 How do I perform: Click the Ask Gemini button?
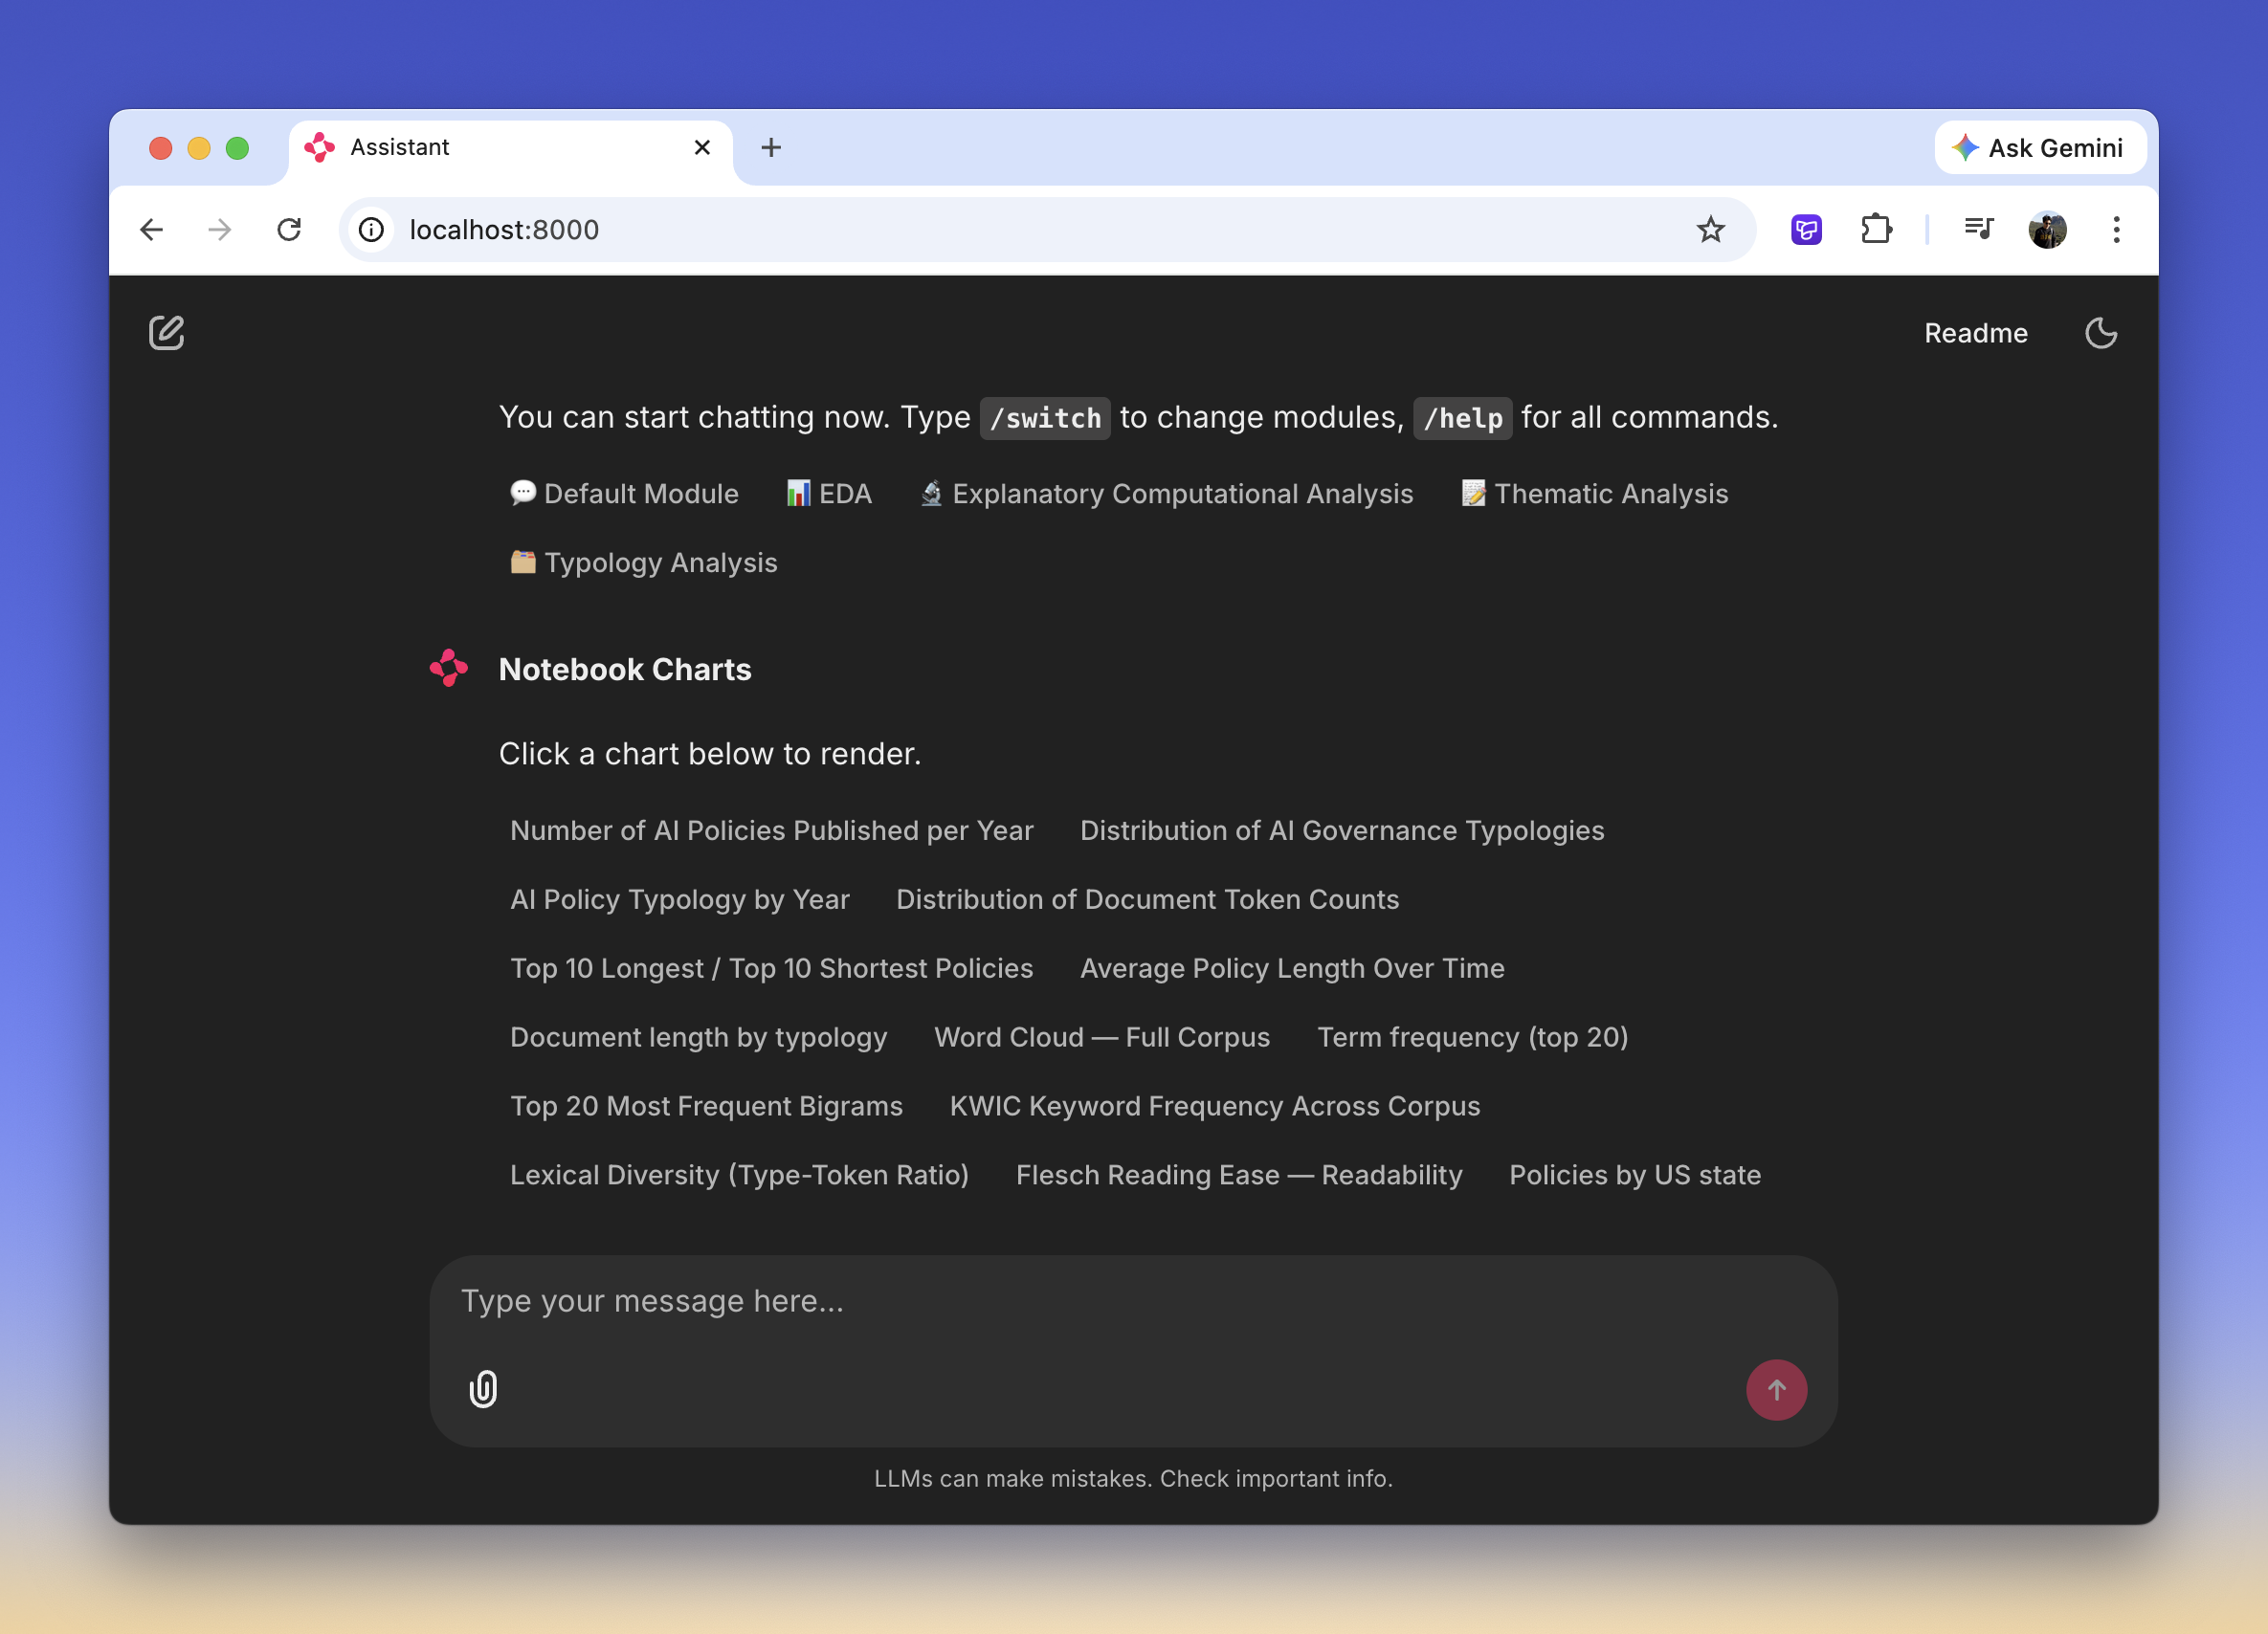(x=2039, y=148)
